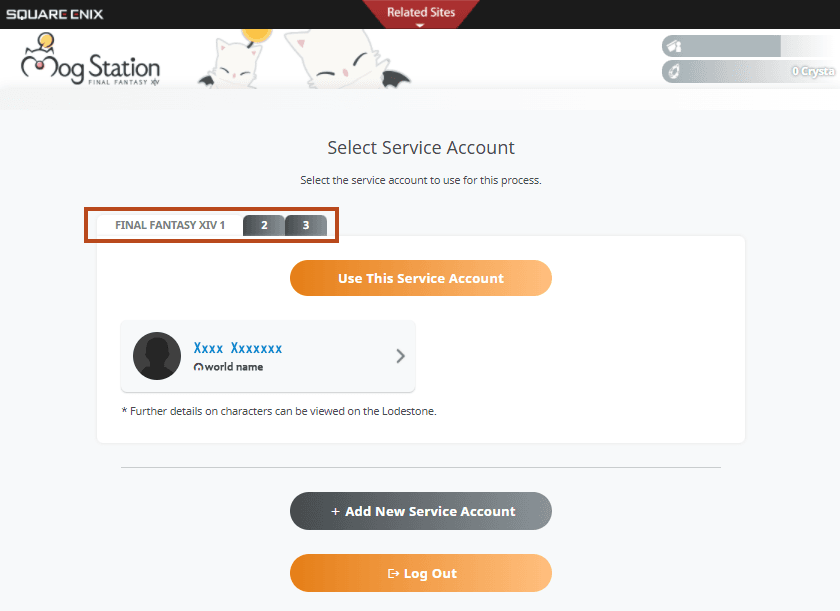The height and width of the screenshot is (611, 840).
Task: Click the character avatar silhouette
Action: tap(157, 356)
